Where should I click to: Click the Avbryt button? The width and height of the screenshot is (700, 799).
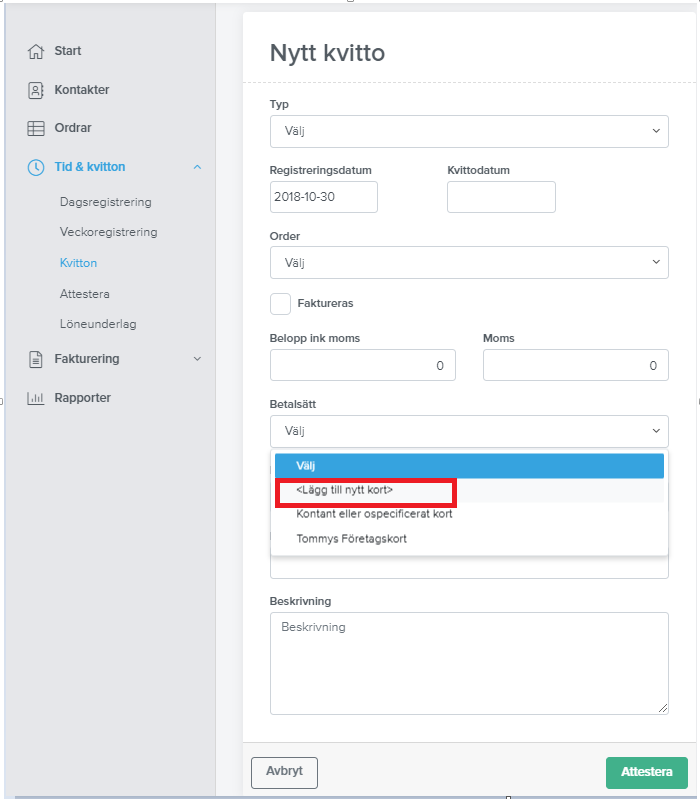pos(284,773)
